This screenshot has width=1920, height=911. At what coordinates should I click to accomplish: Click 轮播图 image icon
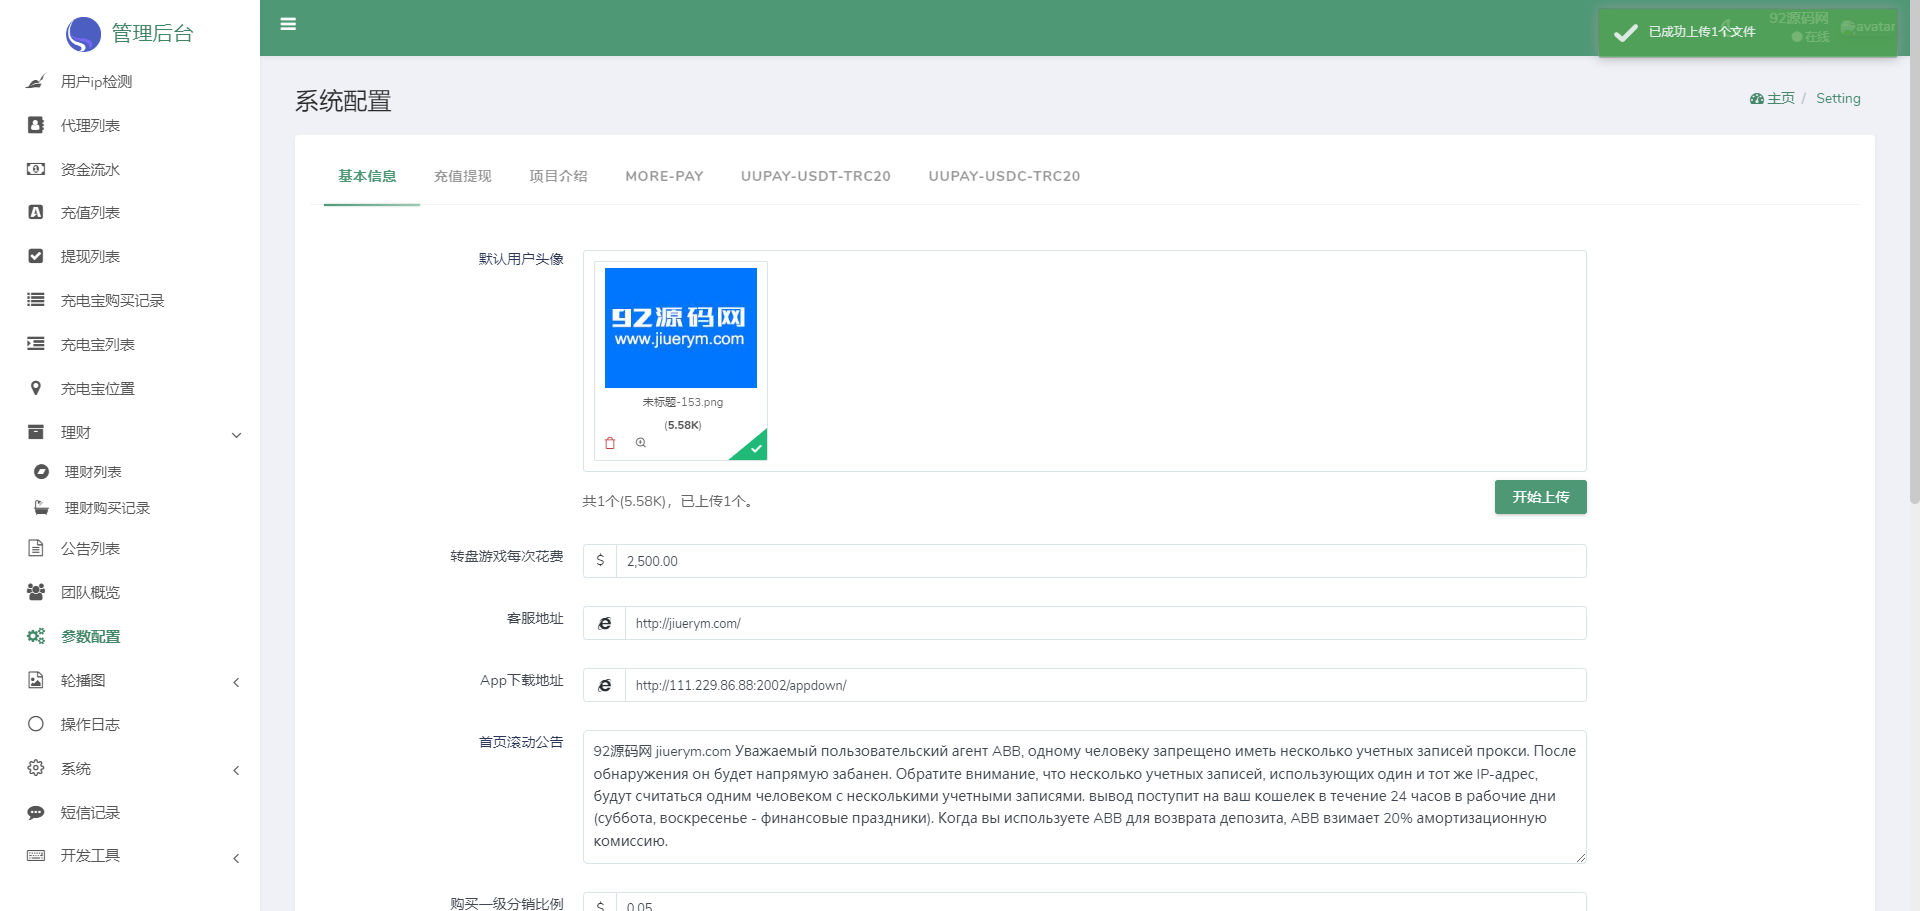[x=36, y=680]
